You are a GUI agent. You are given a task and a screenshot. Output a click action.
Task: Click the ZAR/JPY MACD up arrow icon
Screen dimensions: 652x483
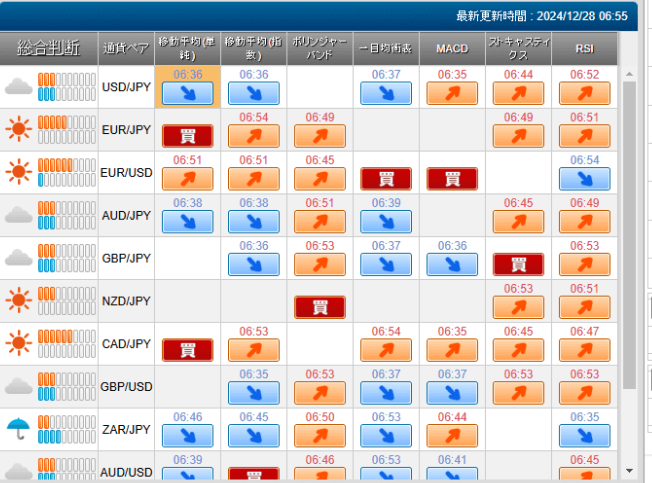tap(452, 435)
